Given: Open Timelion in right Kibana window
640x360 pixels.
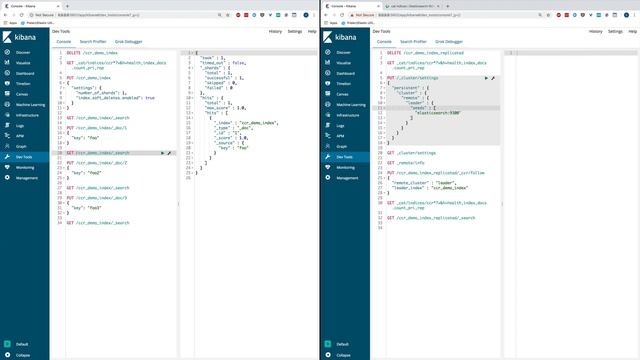Looking at the screenshot, I should pyautogui.click(x=344, y=84).
